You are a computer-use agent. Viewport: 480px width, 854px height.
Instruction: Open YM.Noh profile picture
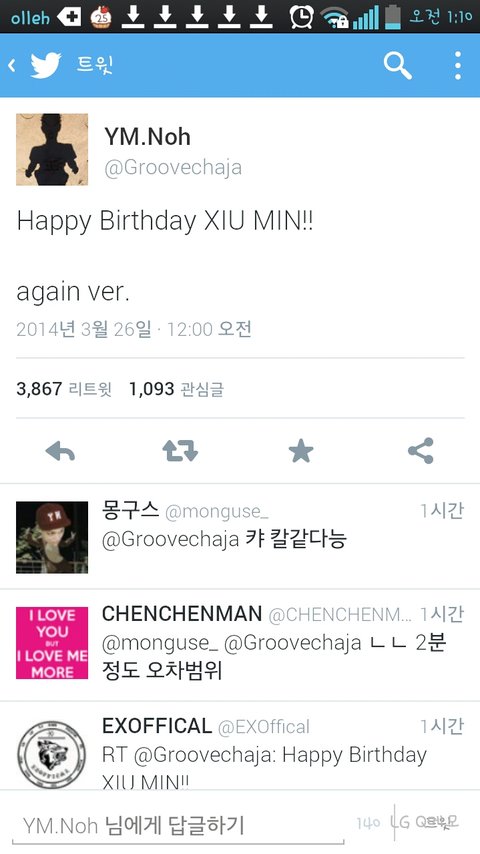(x=52, y=149)
